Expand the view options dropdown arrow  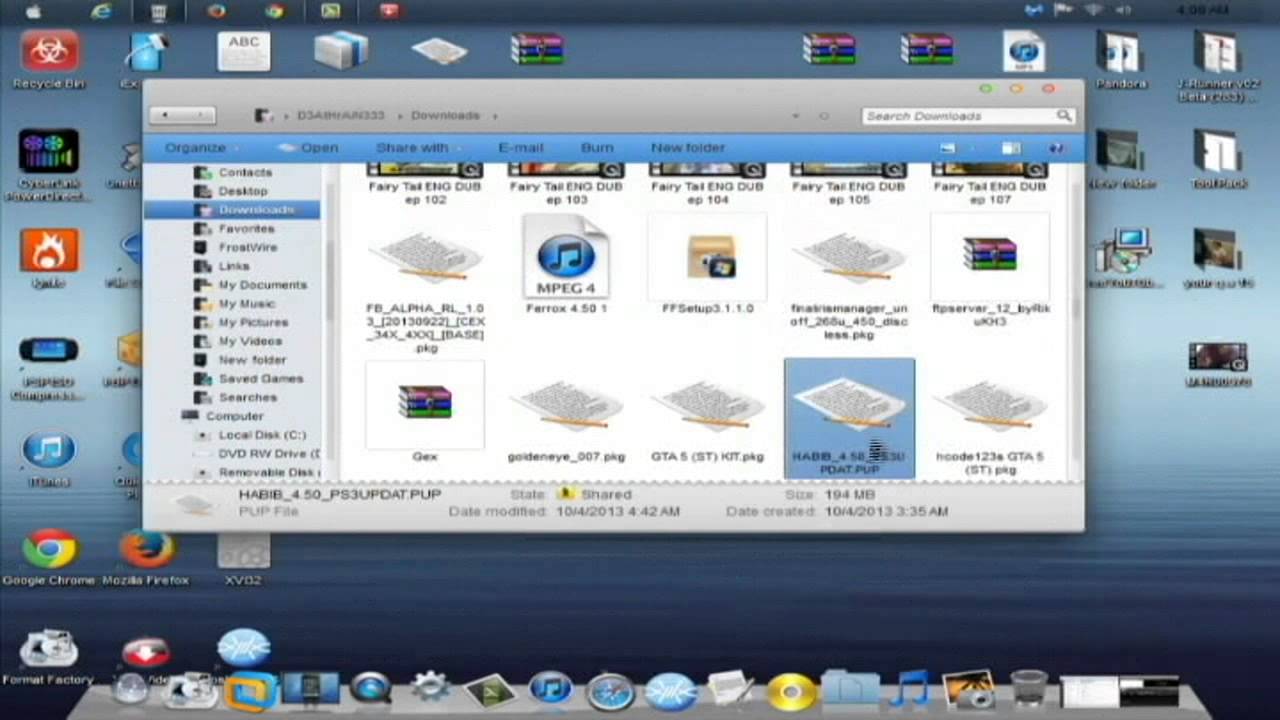click(972, 148)
